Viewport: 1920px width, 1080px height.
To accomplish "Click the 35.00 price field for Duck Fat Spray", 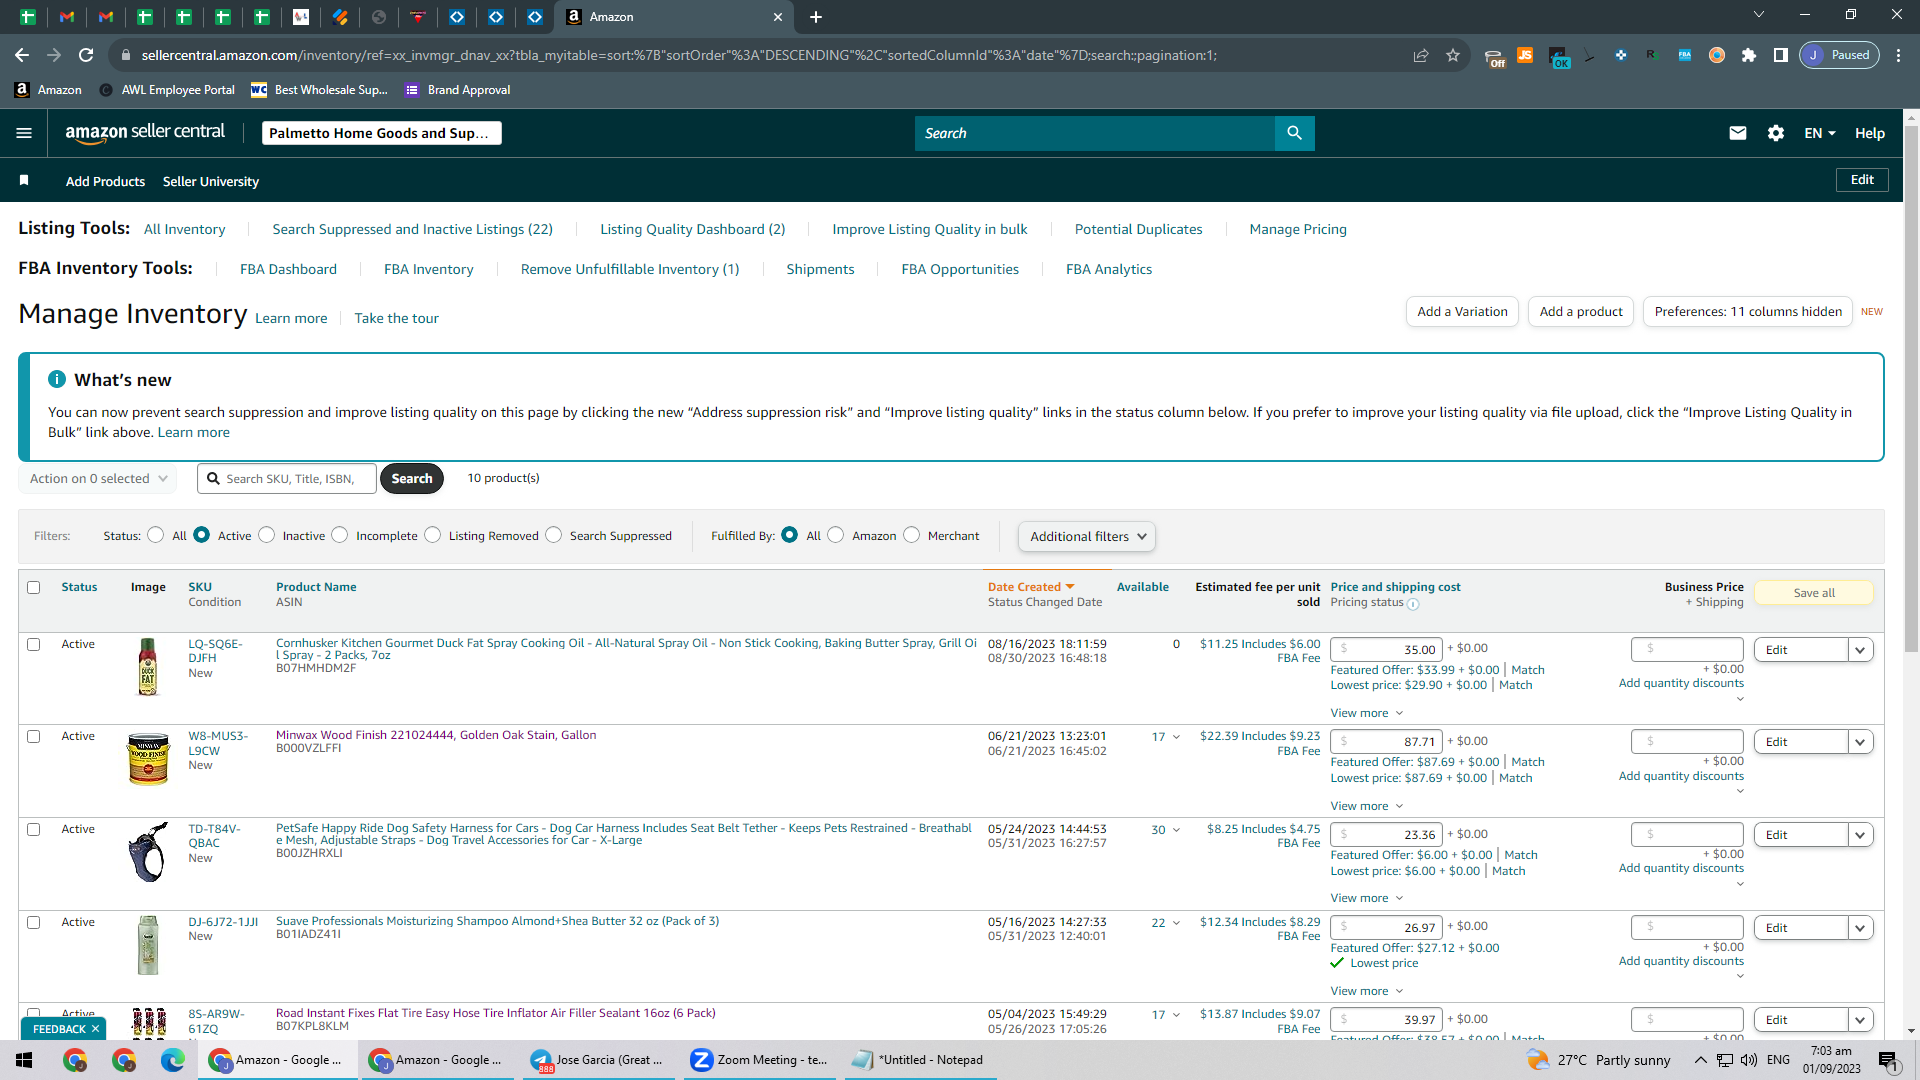I will (1387, 650).
